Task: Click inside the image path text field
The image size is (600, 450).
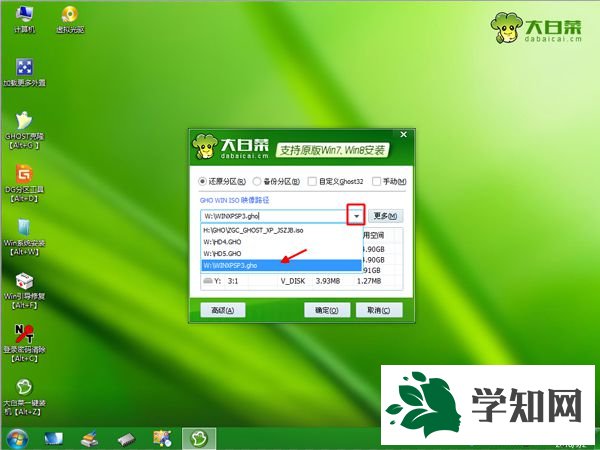Action: click(274, 216)
